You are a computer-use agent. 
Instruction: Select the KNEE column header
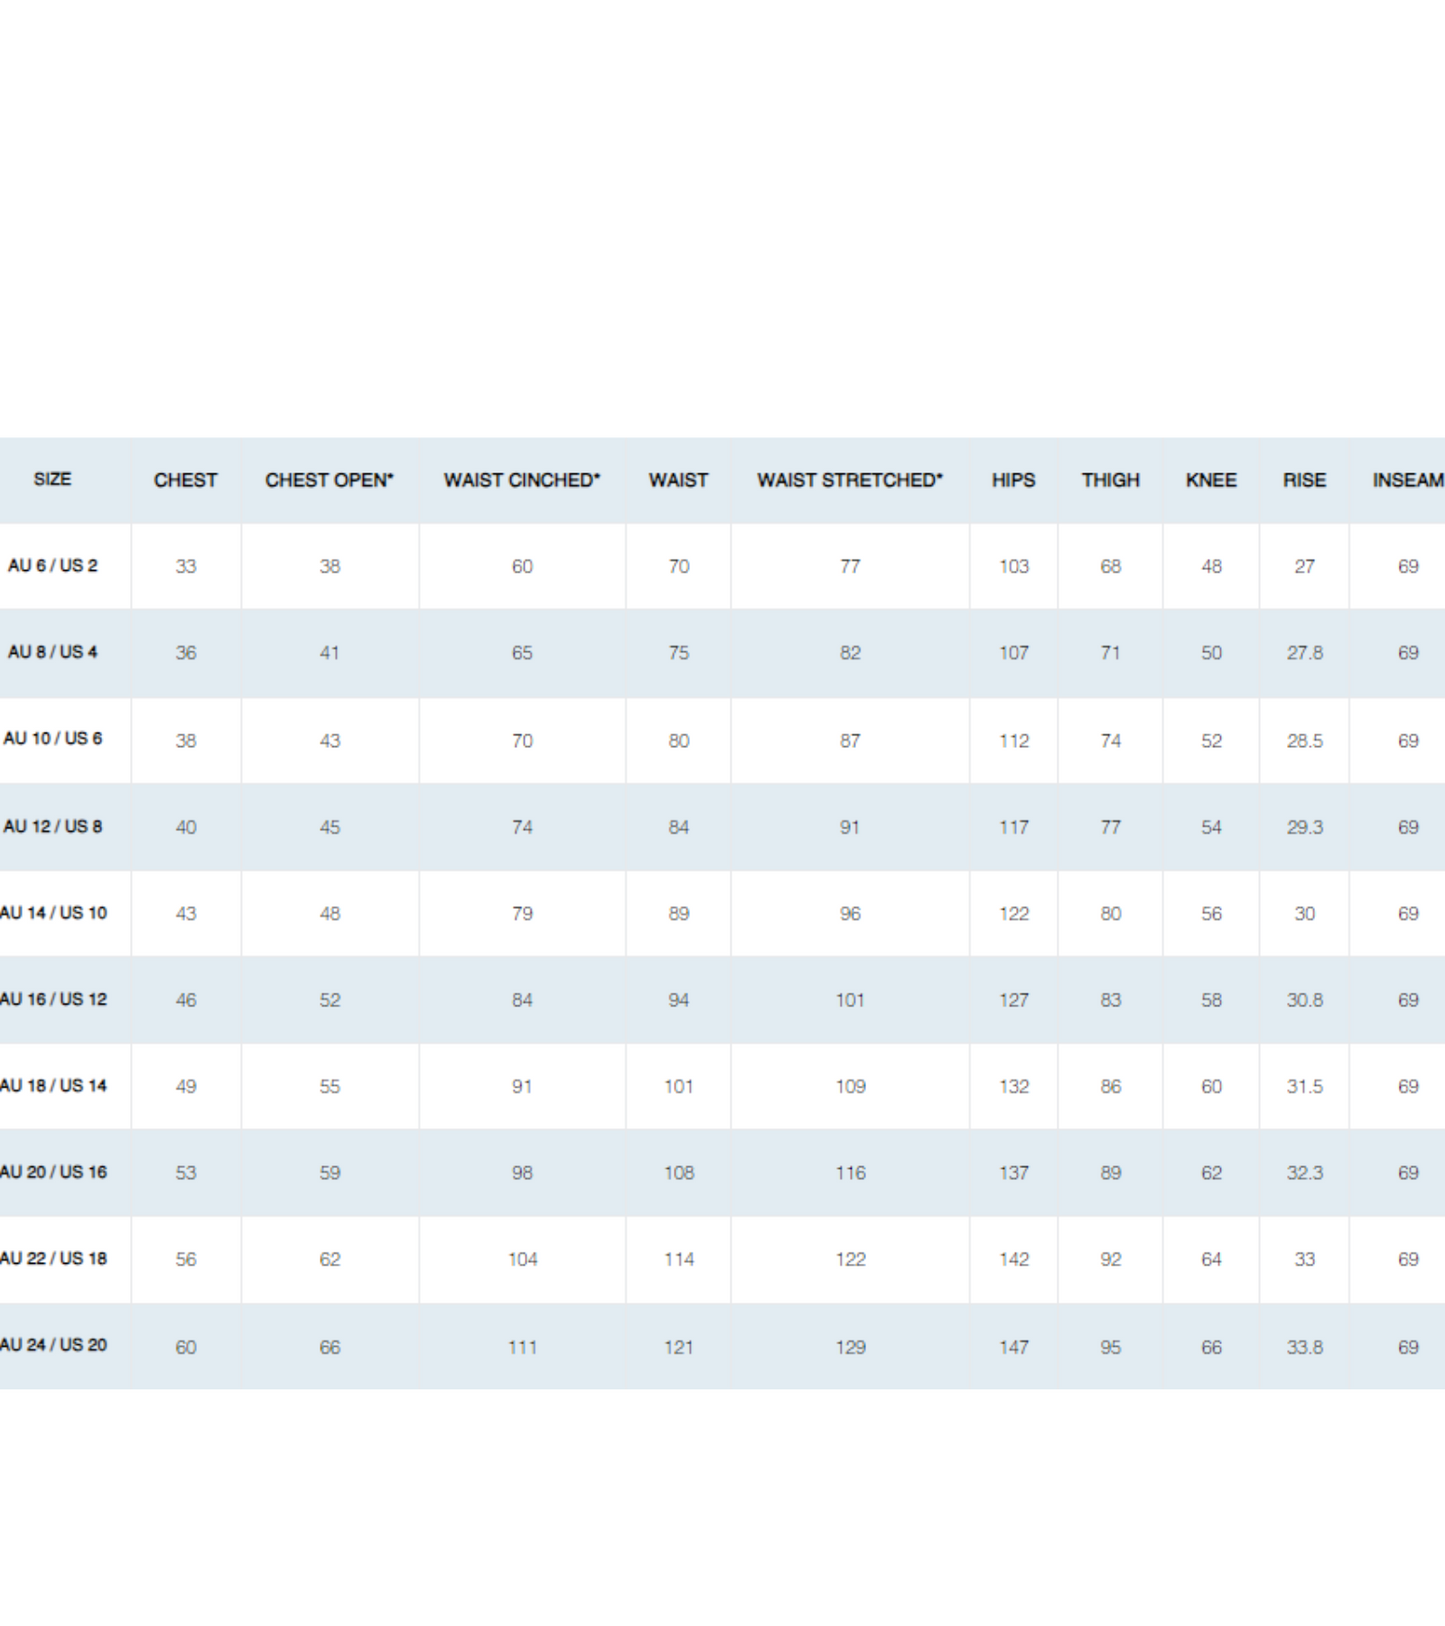pos(1211,480)
